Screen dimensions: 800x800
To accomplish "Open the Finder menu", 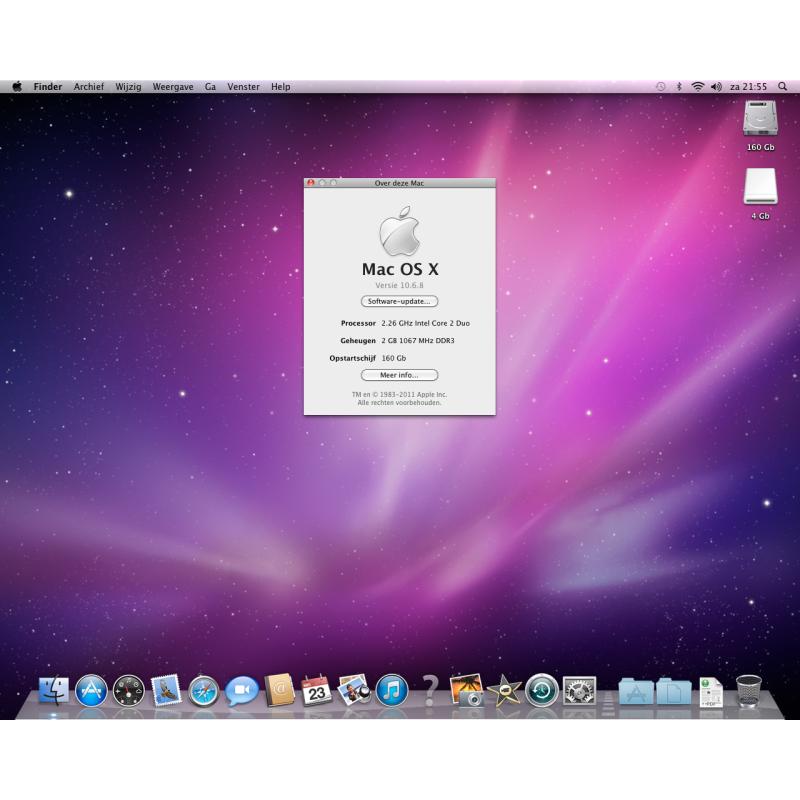I will (x=48, y=87).
